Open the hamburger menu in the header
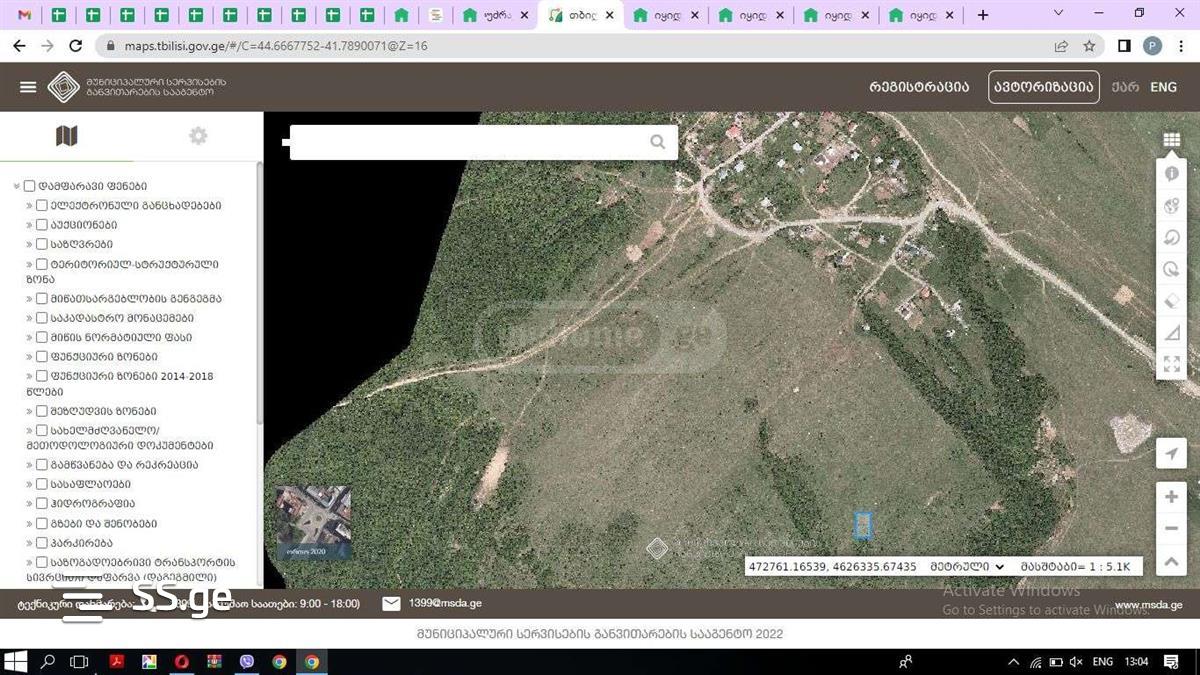 (28, 87)
